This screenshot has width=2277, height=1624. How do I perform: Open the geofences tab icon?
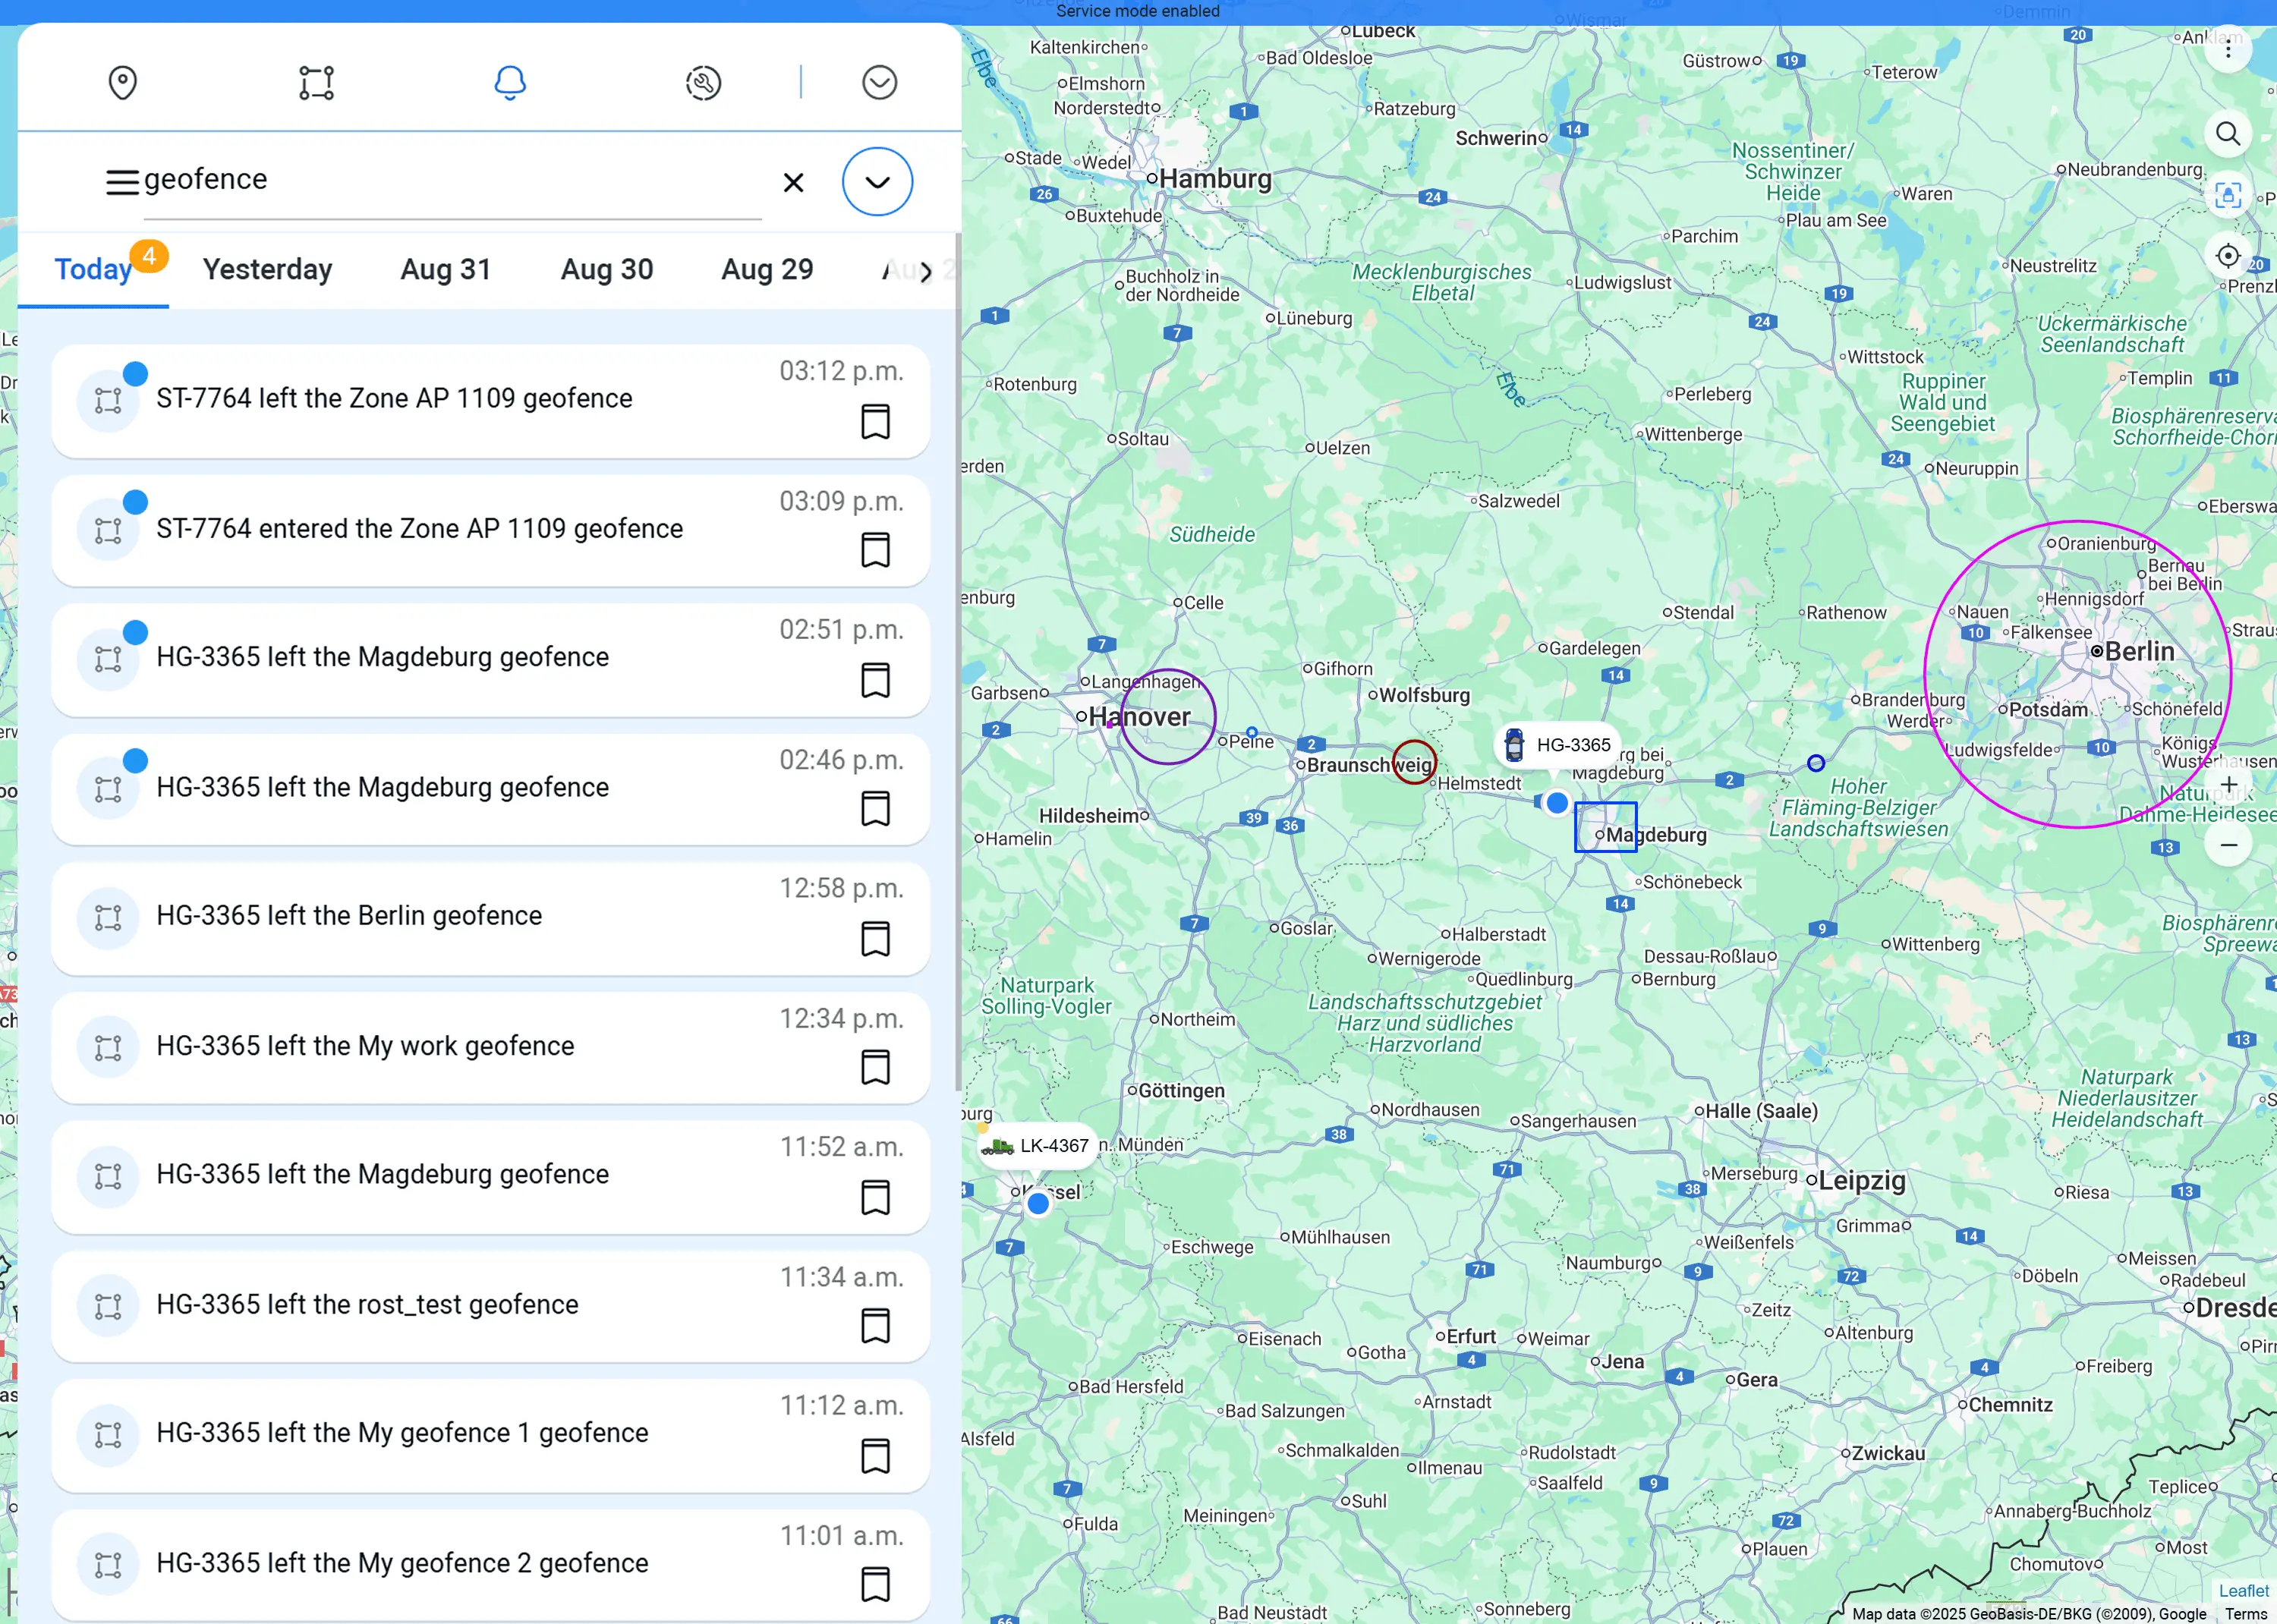316,83
